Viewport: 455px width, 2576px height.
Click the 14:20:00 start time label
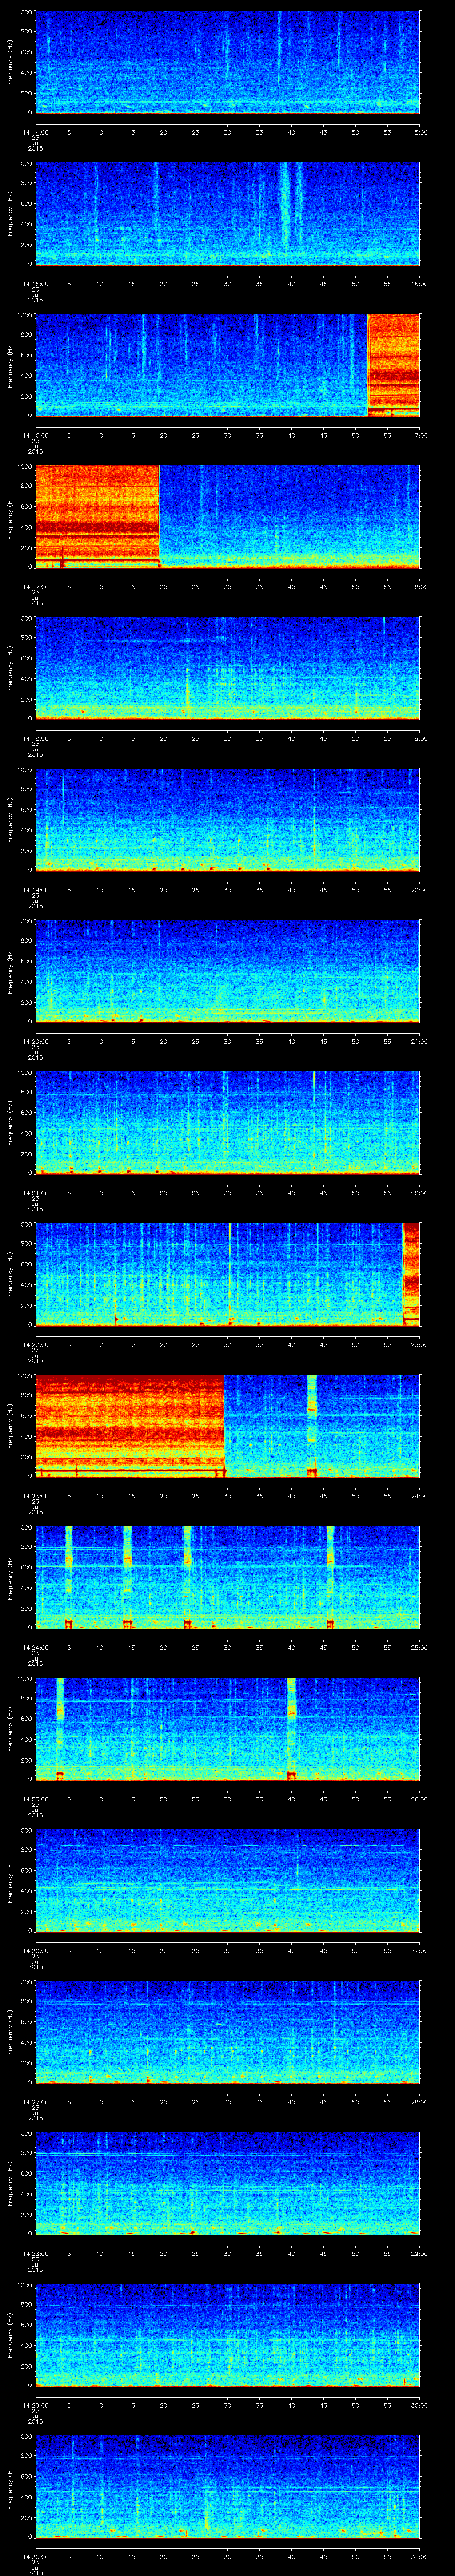click(x=35, y=1042)
